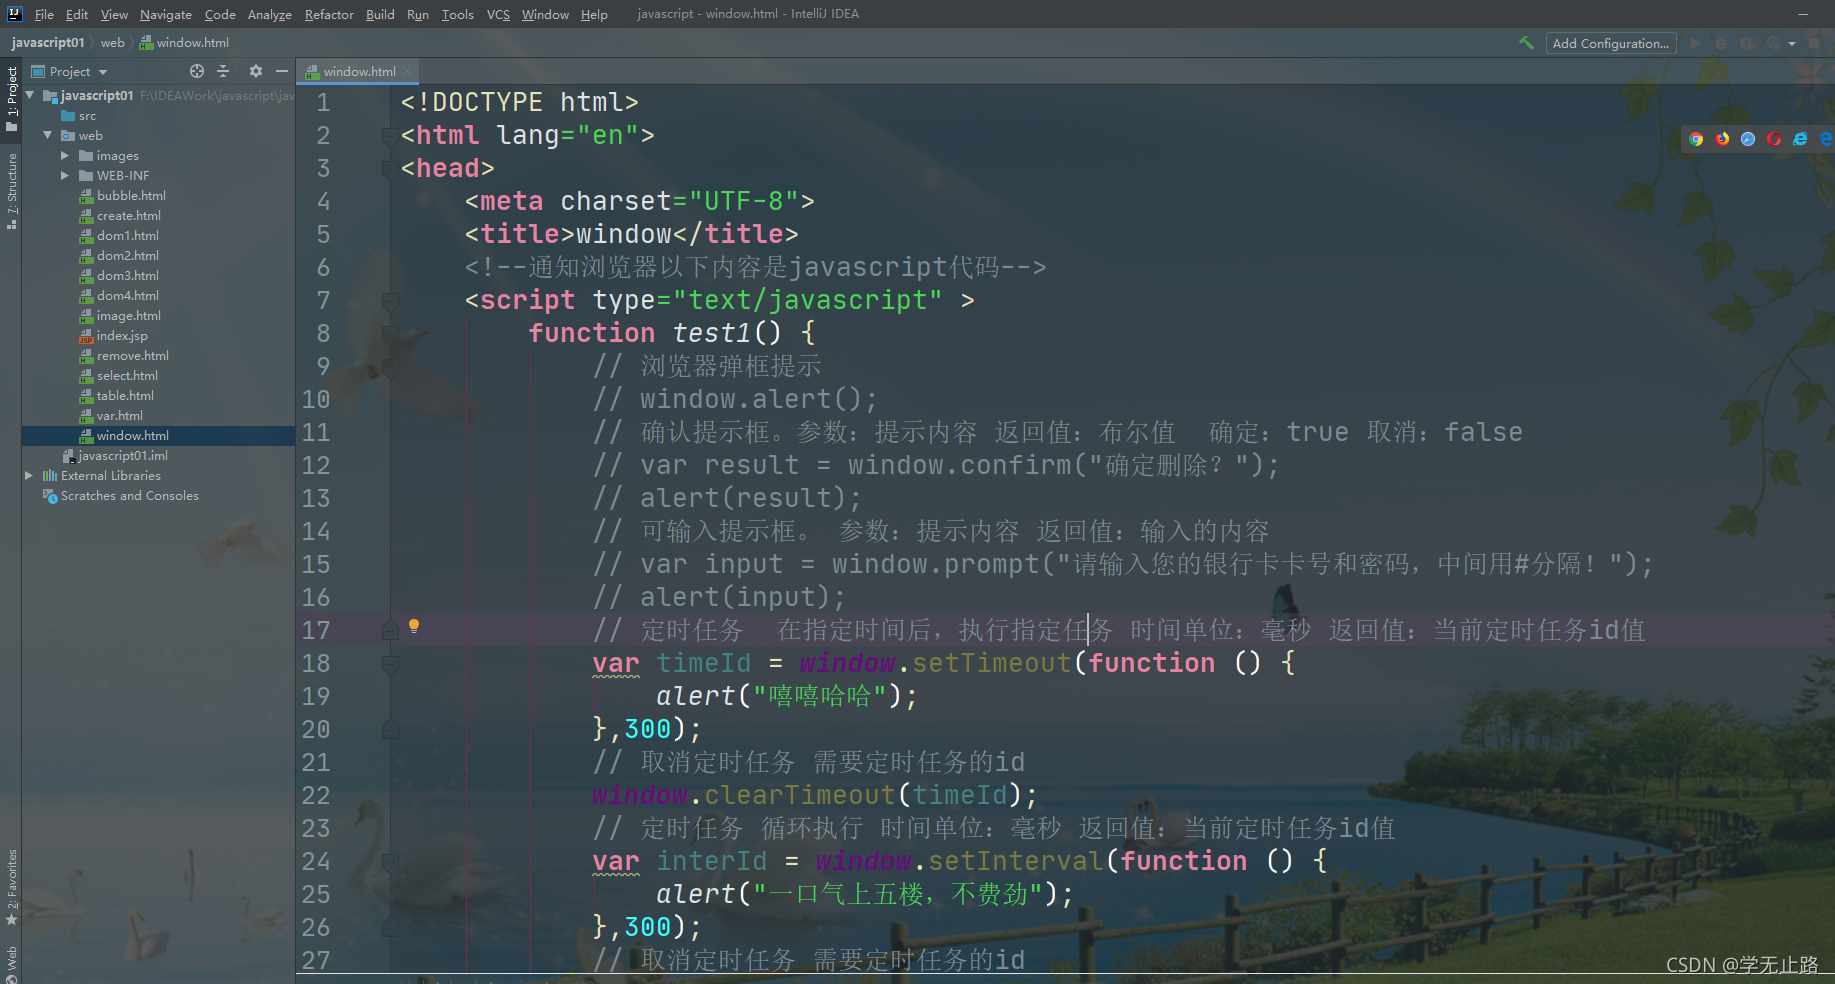Open in Firefox browser icon
1835x984 pixels.
tap(1722, 139)
